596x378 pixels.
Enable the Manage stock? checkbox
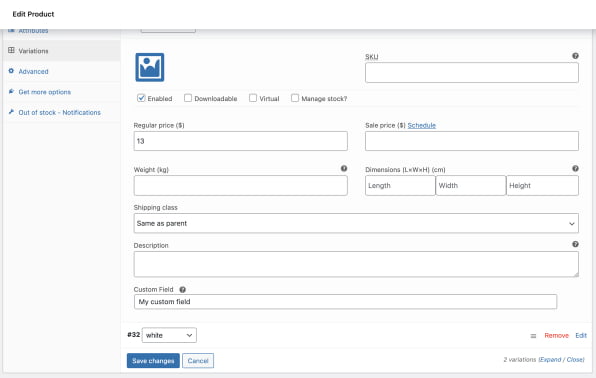295,98
